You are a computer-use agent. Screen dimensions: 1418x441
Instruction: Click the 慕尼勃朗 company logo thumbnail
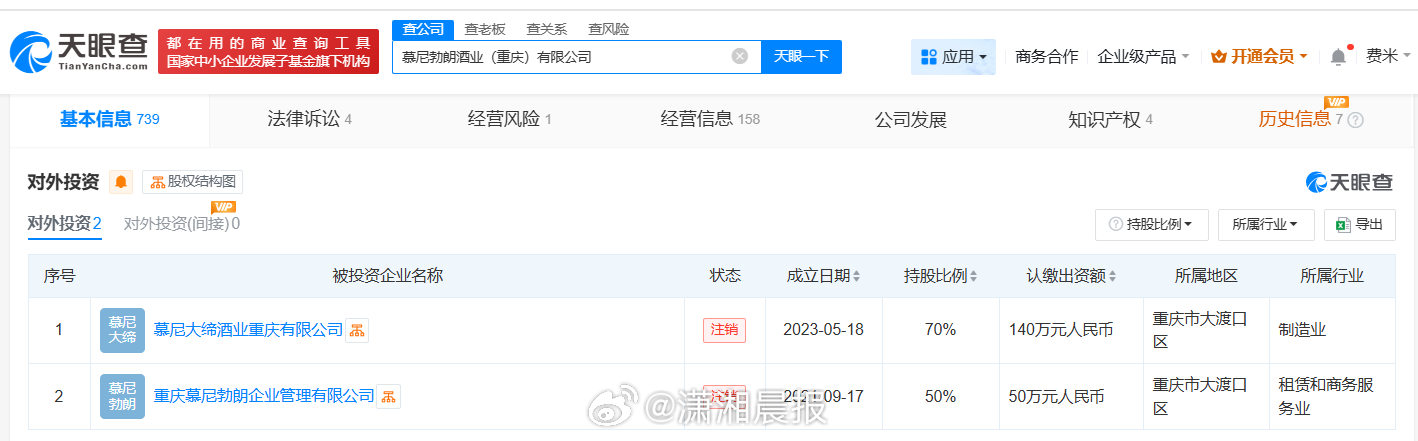coord(122,396)
